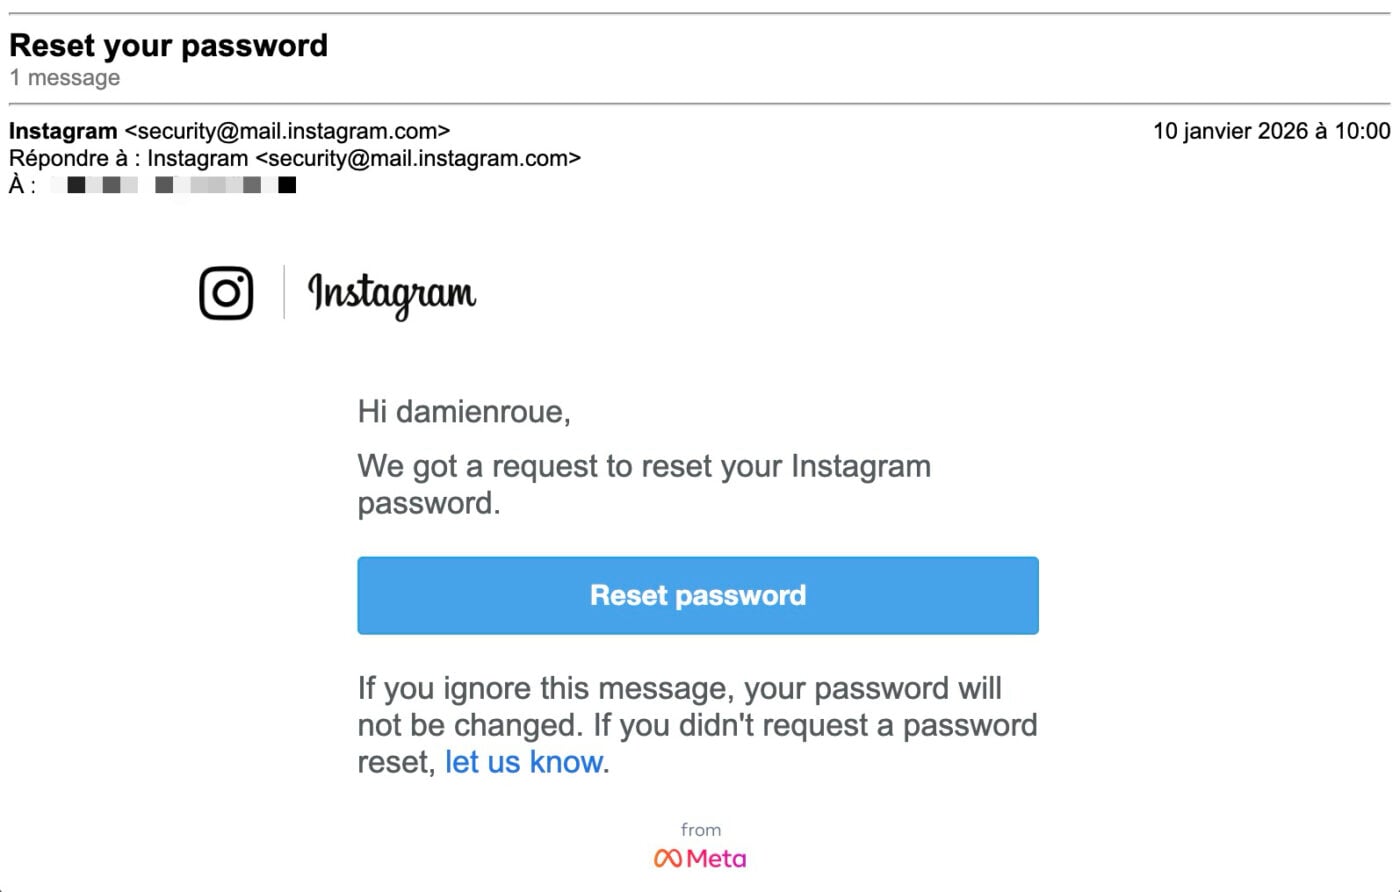
Task: Click the "À :" recipient label
Action: coord(22,185)
